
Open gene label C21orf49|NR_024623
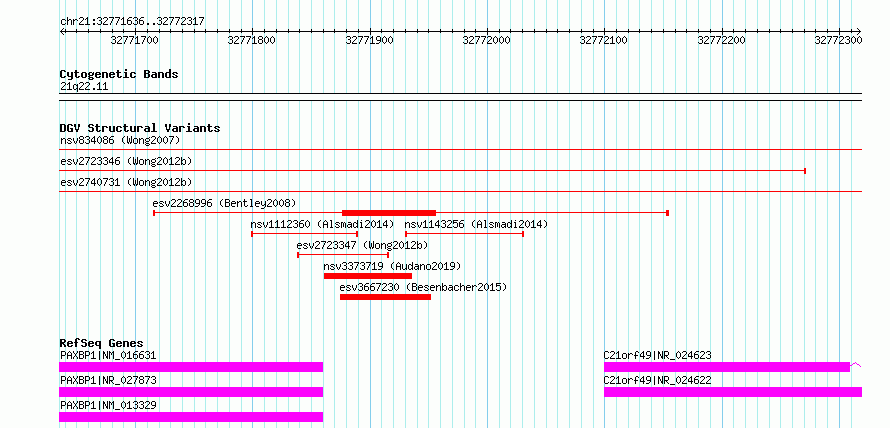point(657,356)
